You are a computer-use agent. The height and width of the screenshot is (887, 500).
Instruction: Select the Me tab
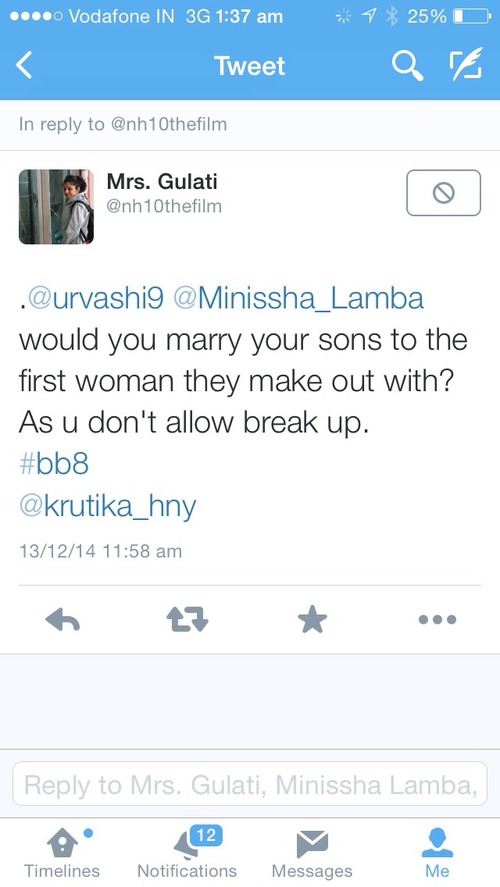[x=437, y=854]
